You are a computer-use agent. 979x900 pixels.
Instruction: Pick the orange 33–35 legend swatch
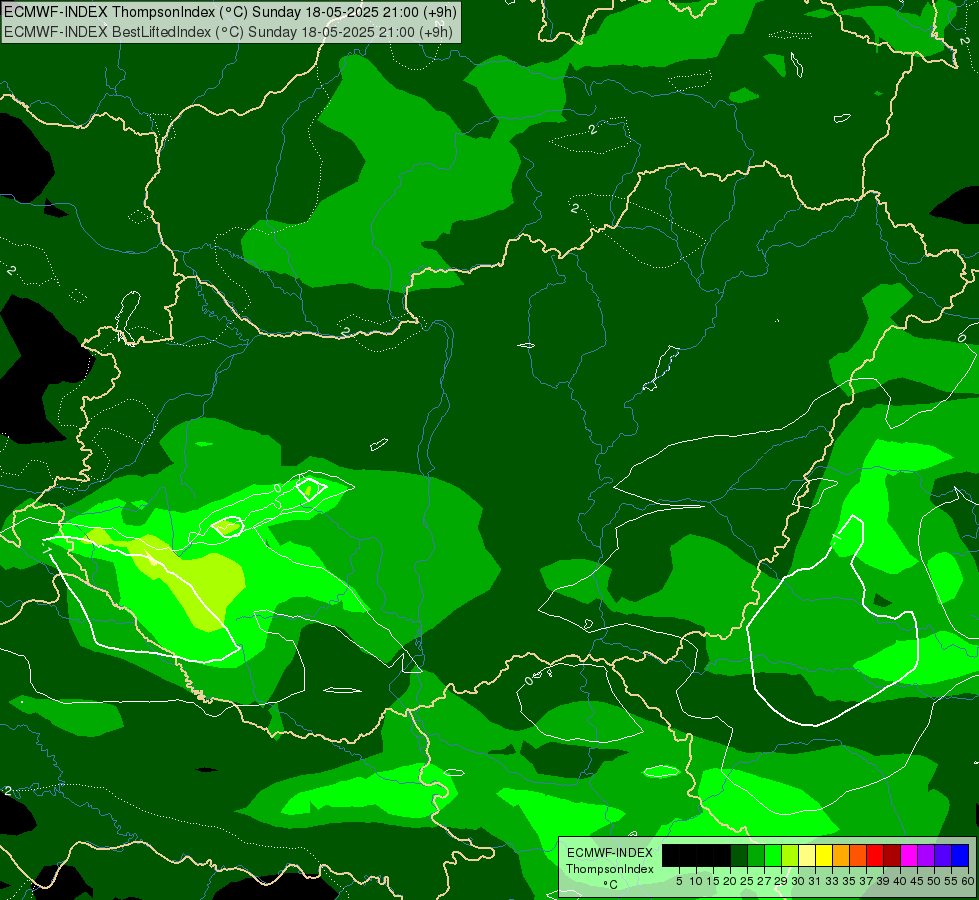click(840, 855)
